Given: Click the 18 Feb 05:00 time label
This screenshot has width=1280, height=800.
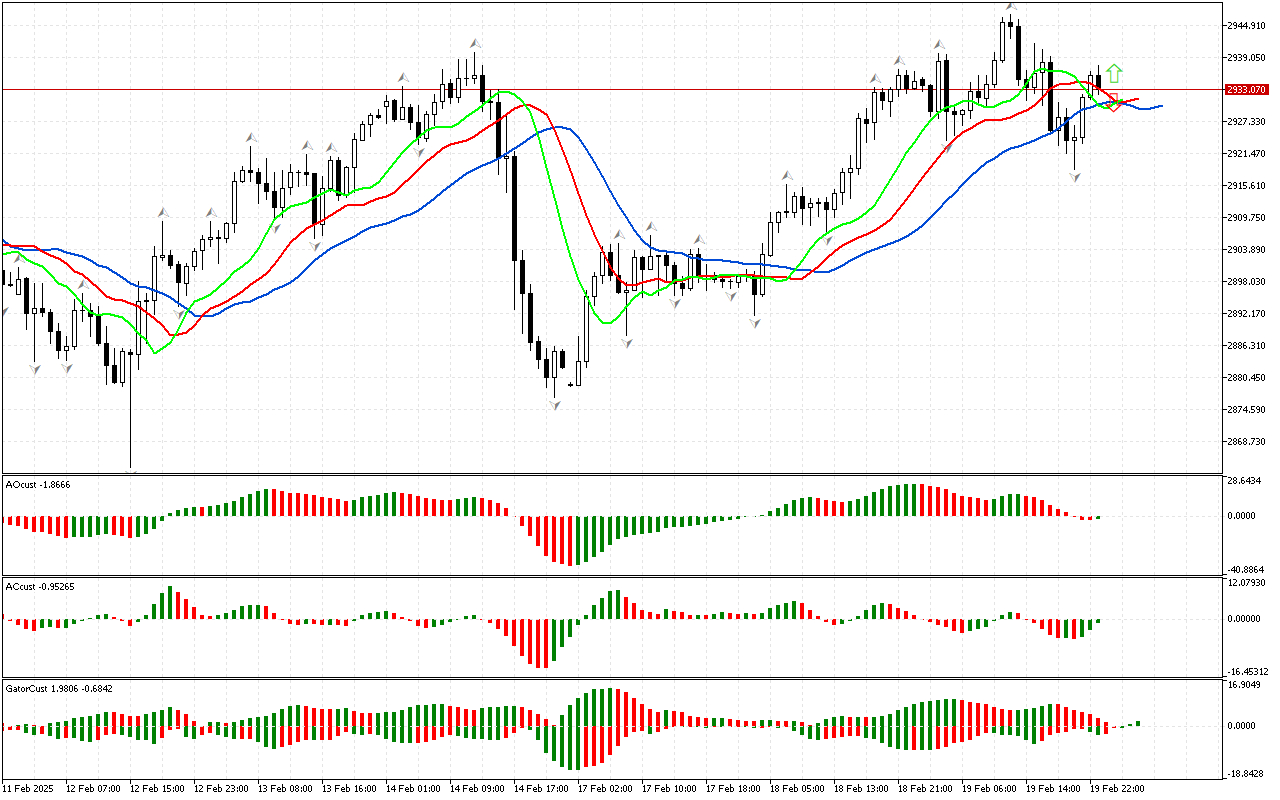Looking at the screenshot, I should click(x=797, y=789).
